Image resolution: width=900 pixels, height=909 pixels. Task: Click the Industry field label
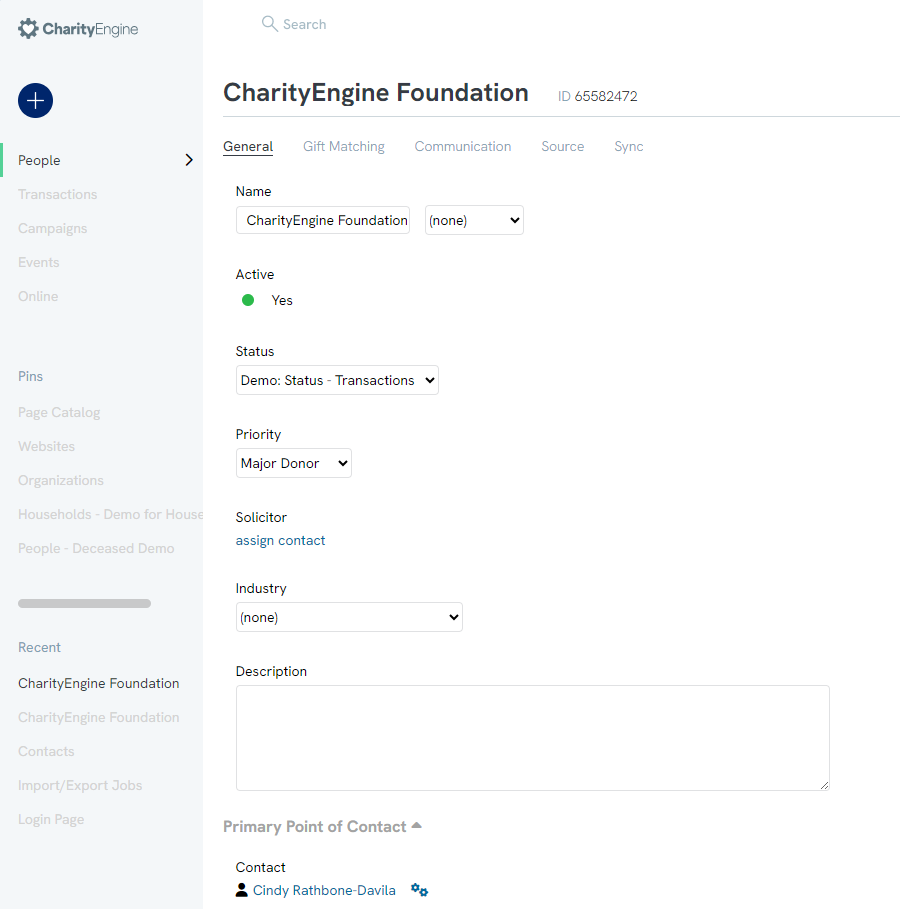[x=261, y=588]
